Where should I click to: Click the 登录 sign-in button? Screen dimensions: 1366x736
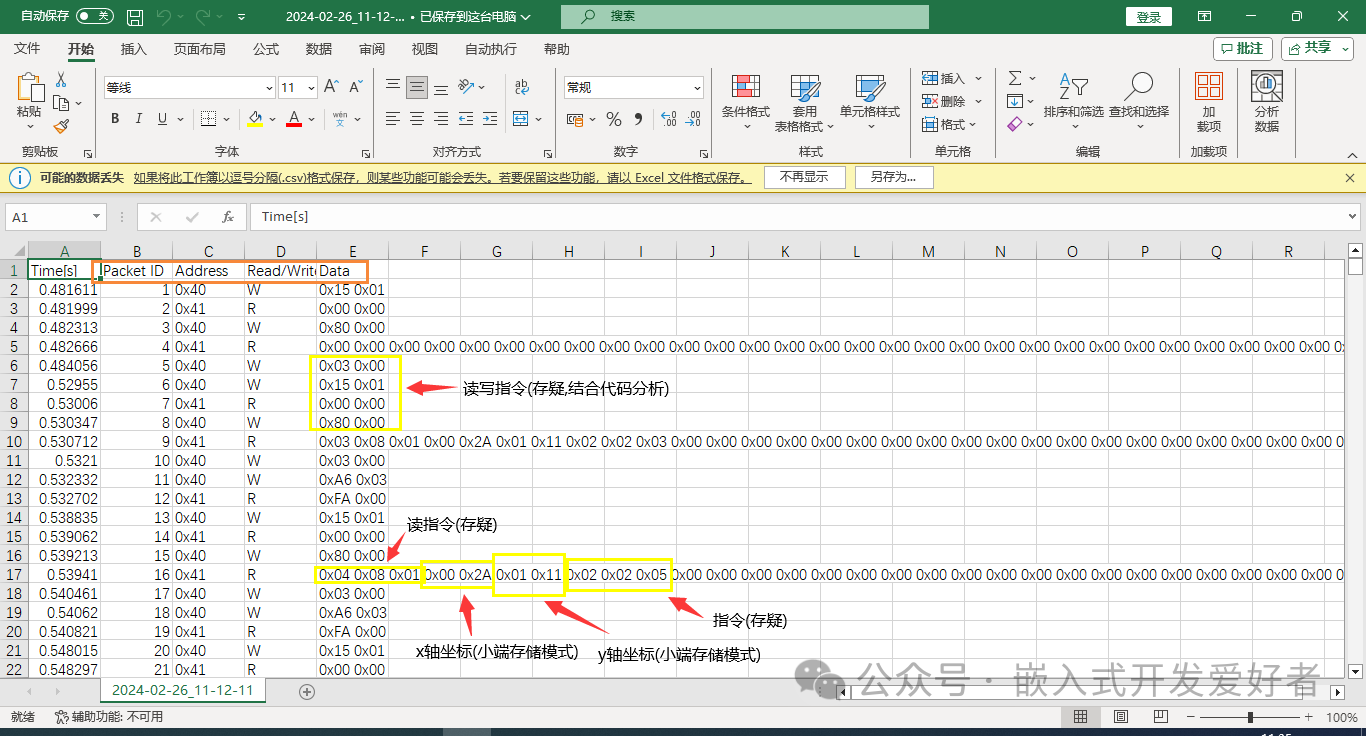[x=1149, y=17]
